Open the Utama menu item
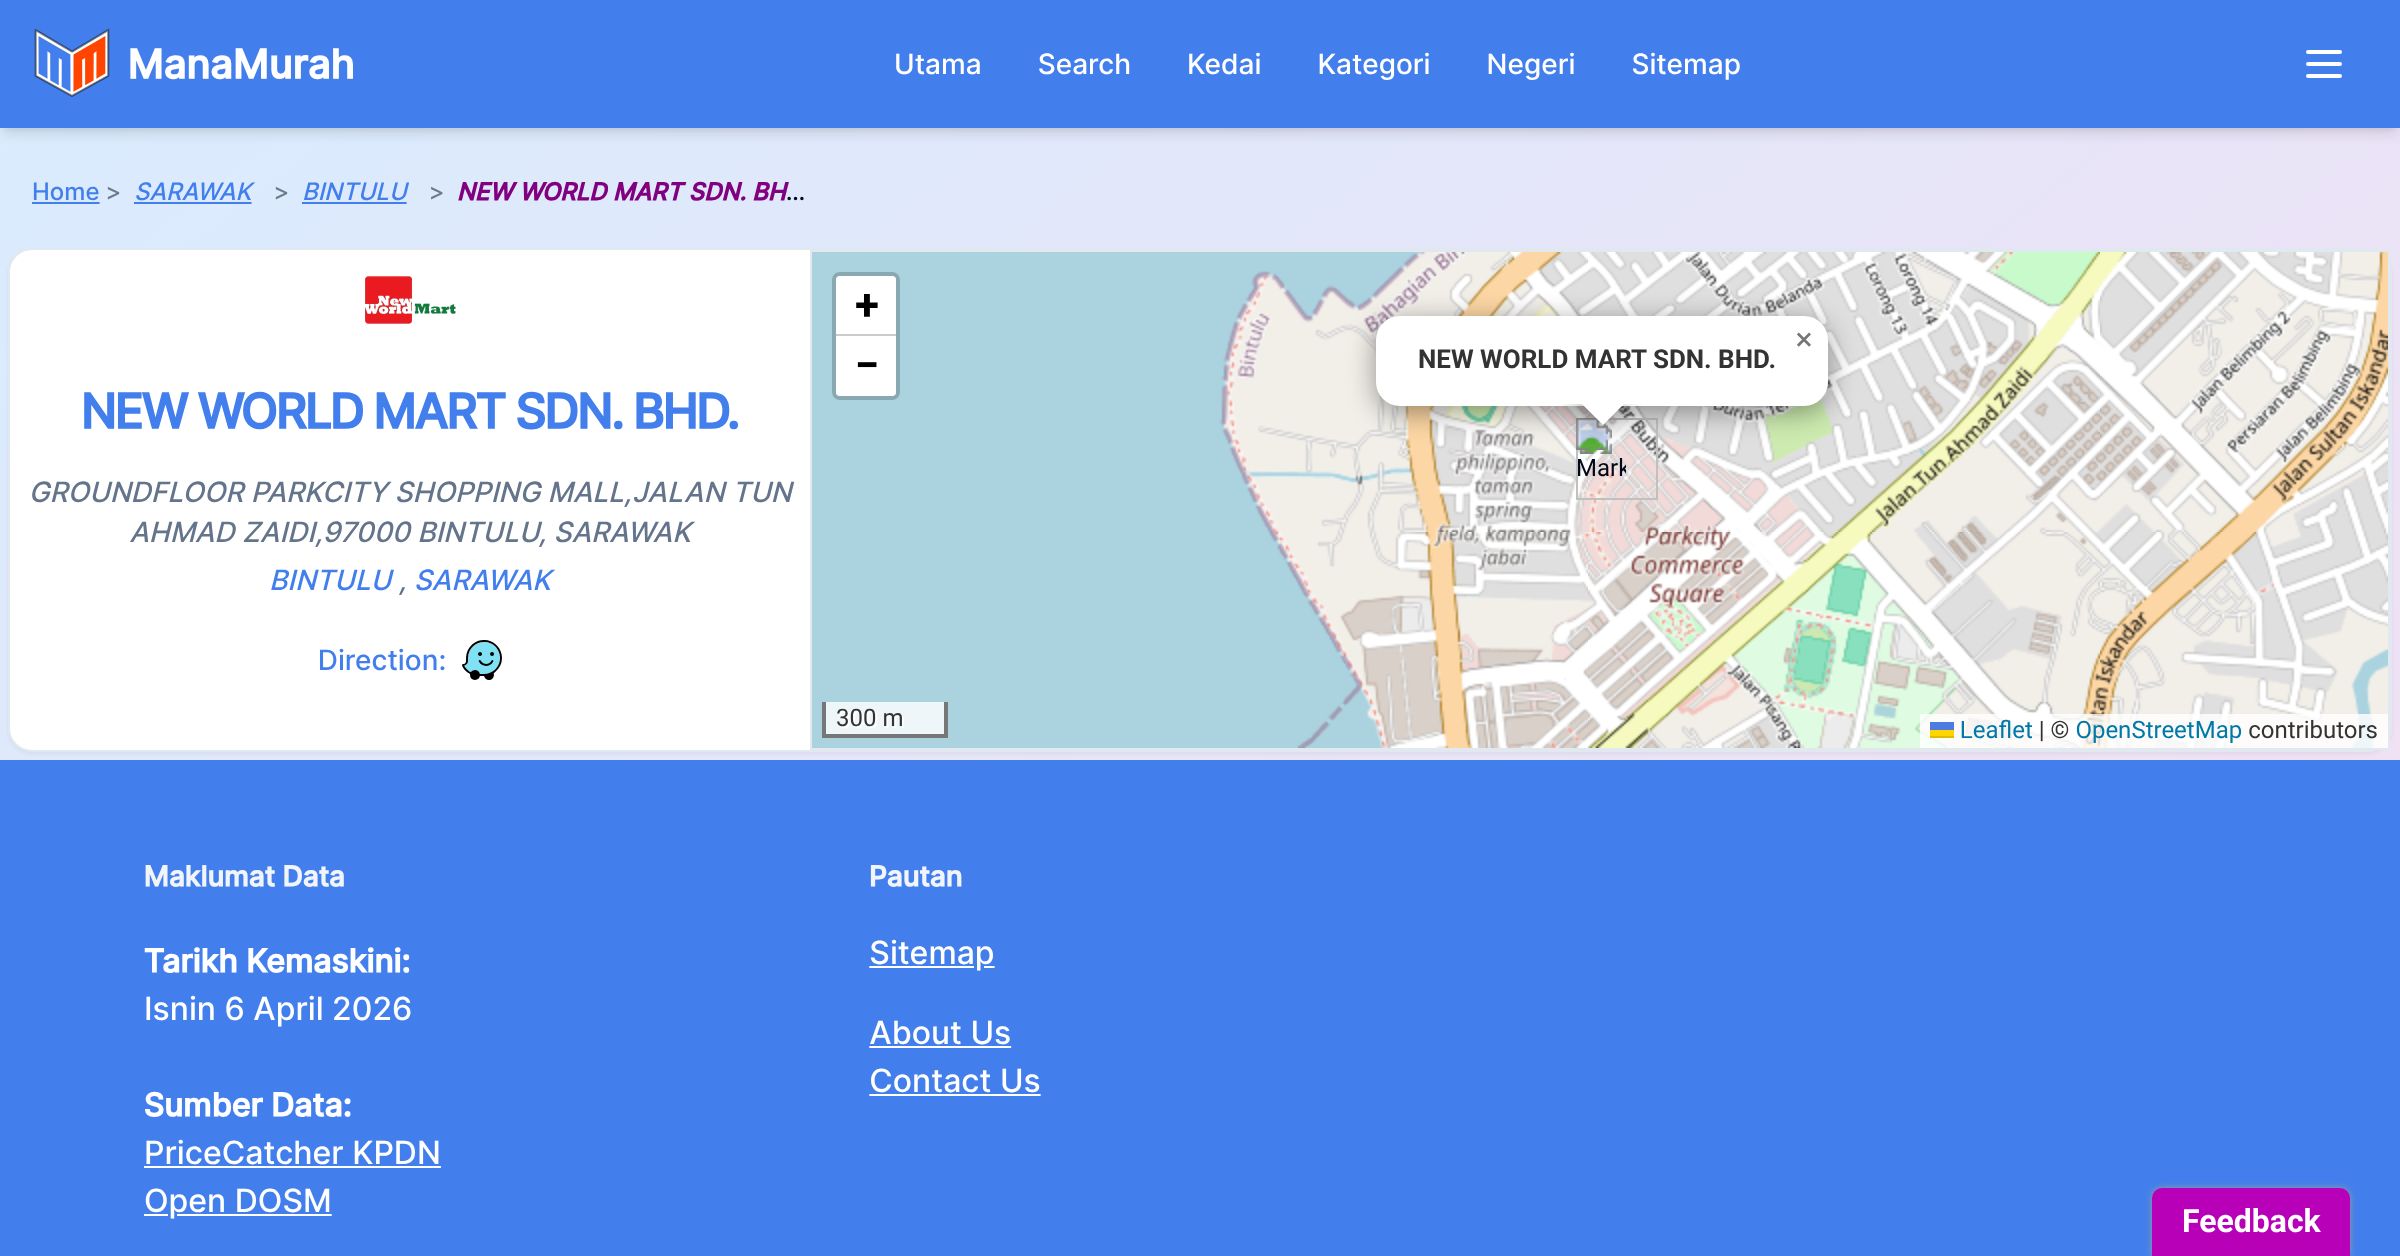 click(x=937, y=64)
